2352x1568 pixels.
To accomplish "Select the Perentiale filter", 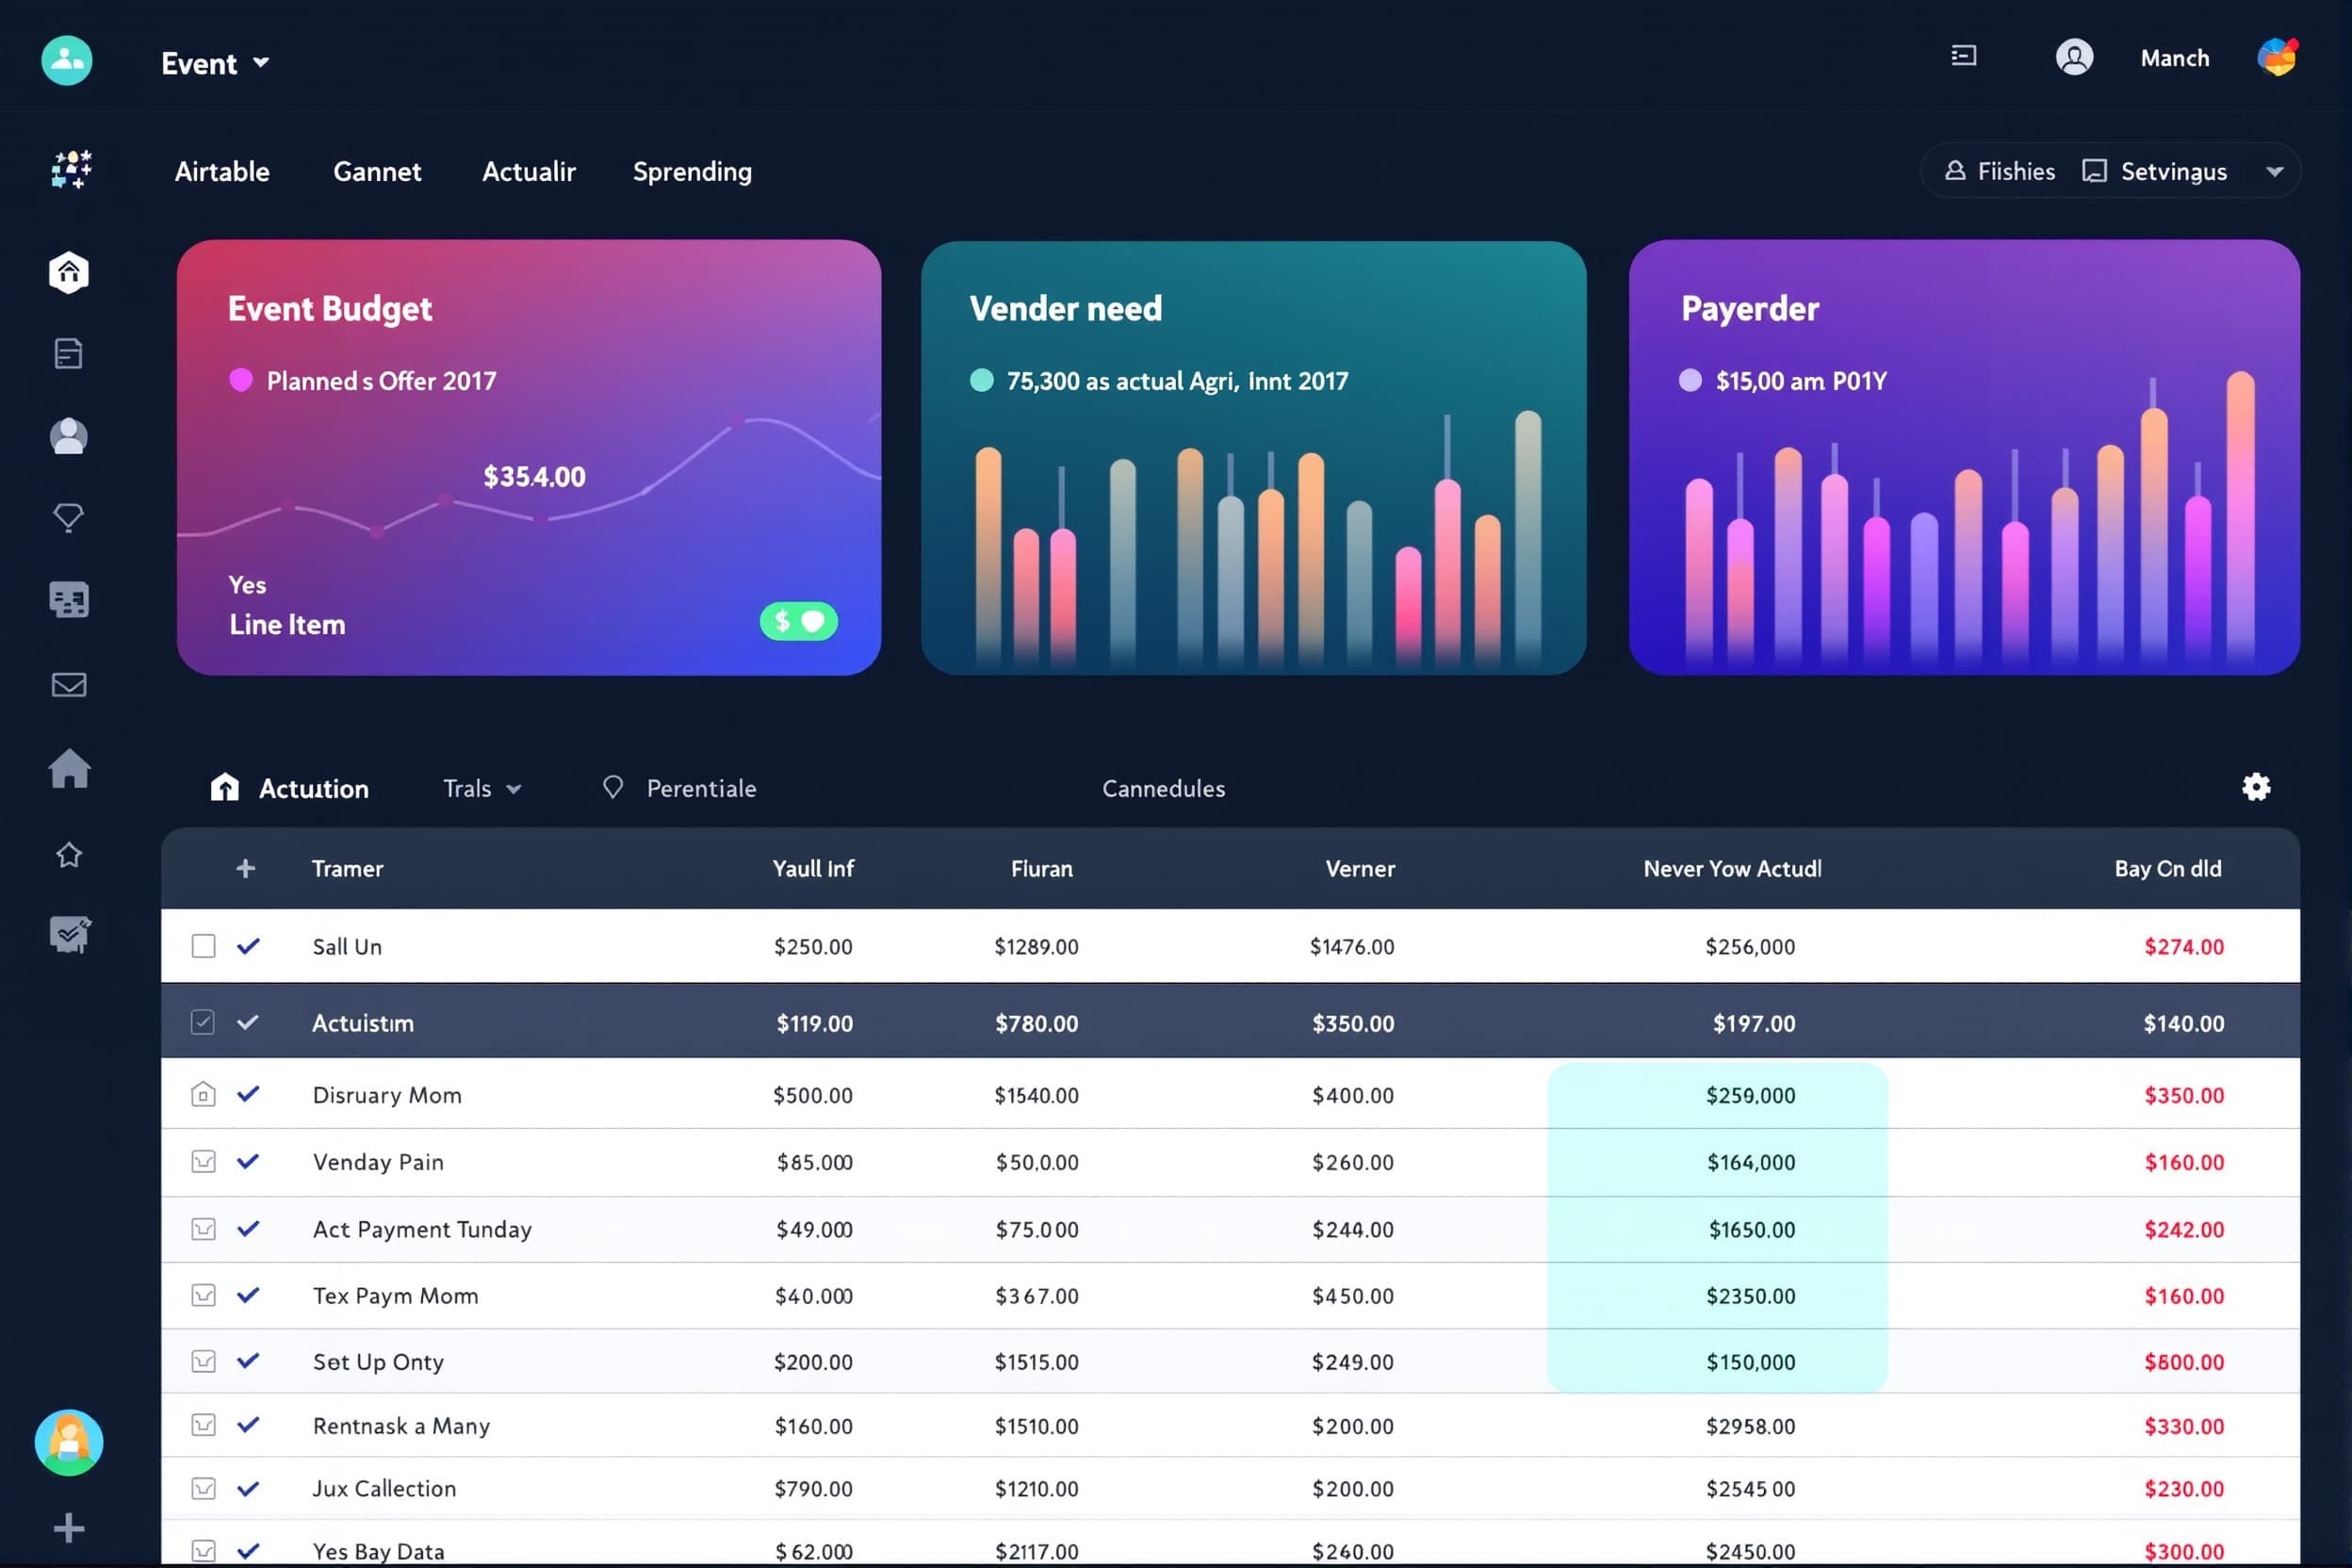I will 680,789.
